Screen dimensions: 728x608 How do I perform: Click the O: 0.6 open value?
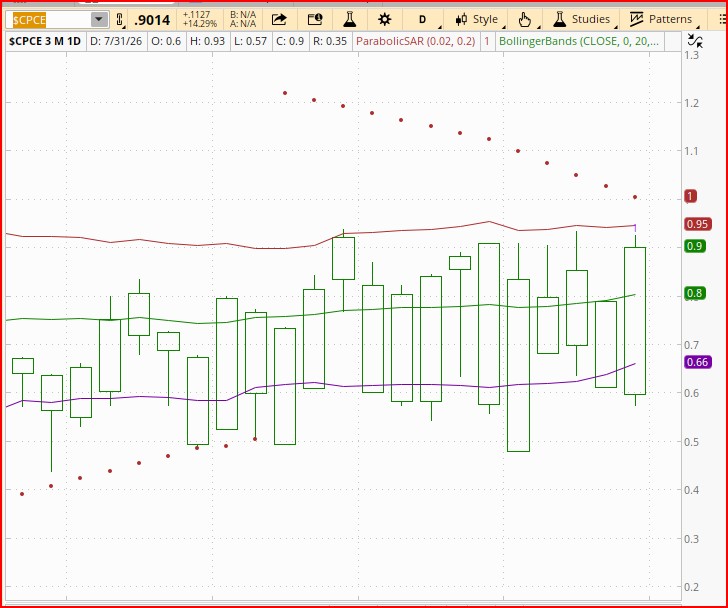166,41
